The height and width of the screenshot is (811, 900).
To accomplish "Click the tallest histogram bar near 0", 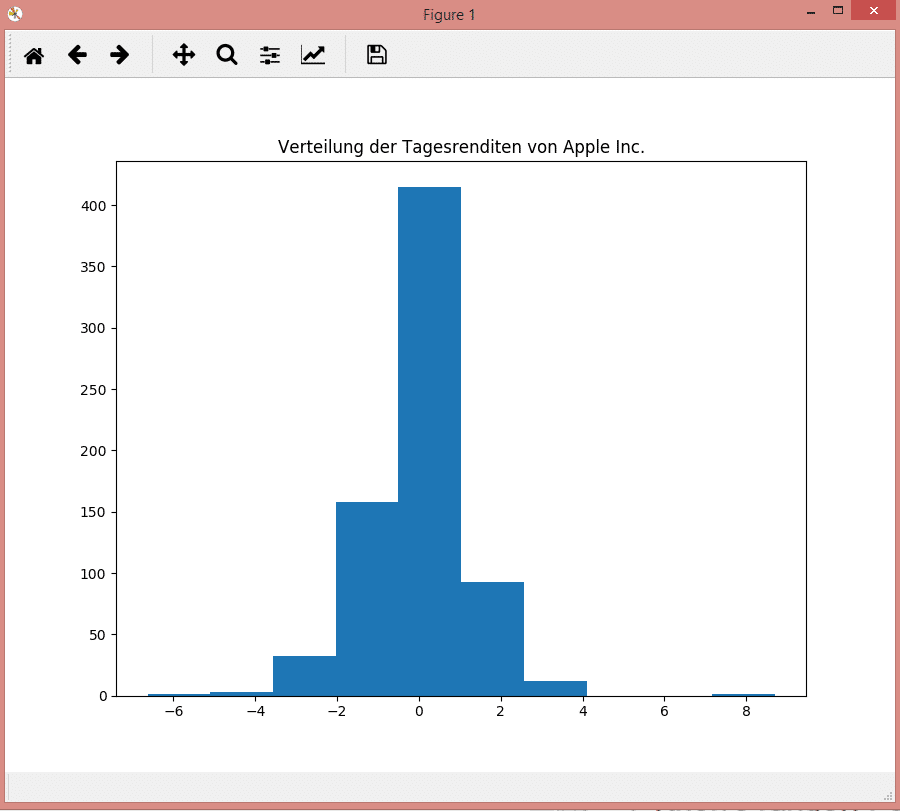I will [429, 441].
